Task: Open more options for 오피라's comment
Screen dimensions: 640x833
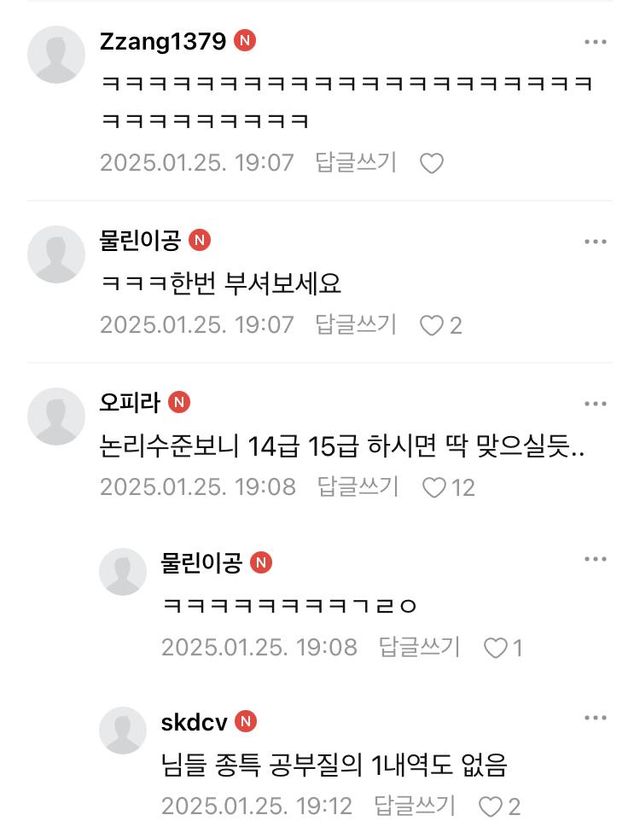Action: click(595, 404)
